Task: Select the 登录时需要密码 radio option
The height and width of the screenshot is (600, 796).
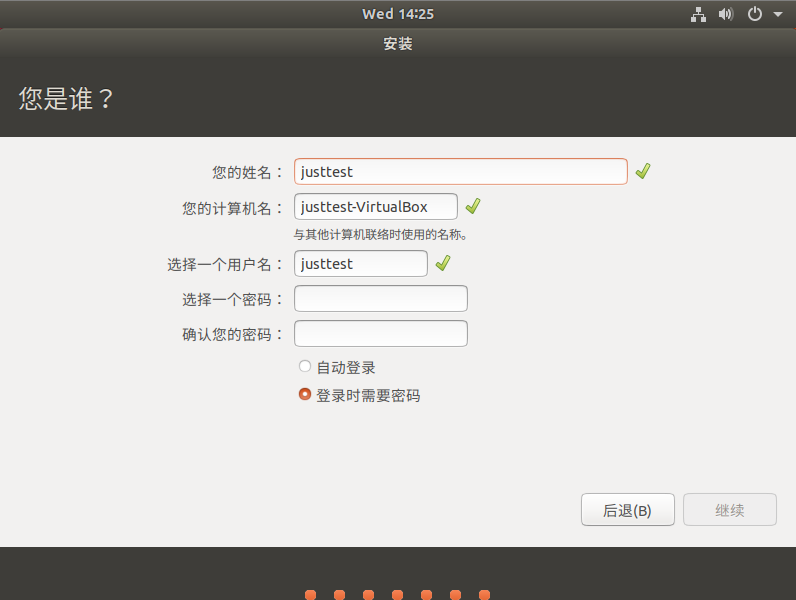Action: (305, 395)
